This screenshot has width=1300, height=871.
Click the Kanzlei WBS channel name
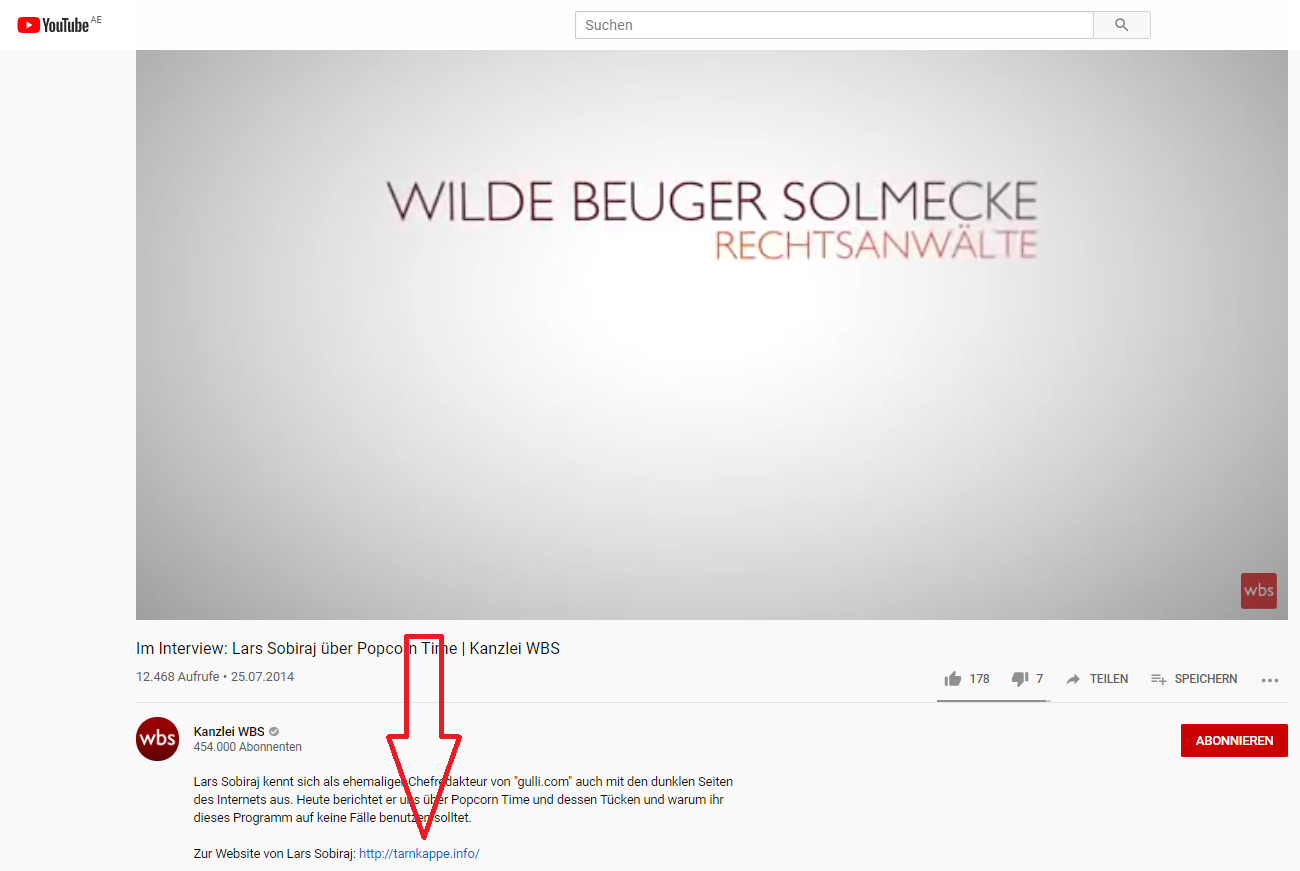(229, 732)
